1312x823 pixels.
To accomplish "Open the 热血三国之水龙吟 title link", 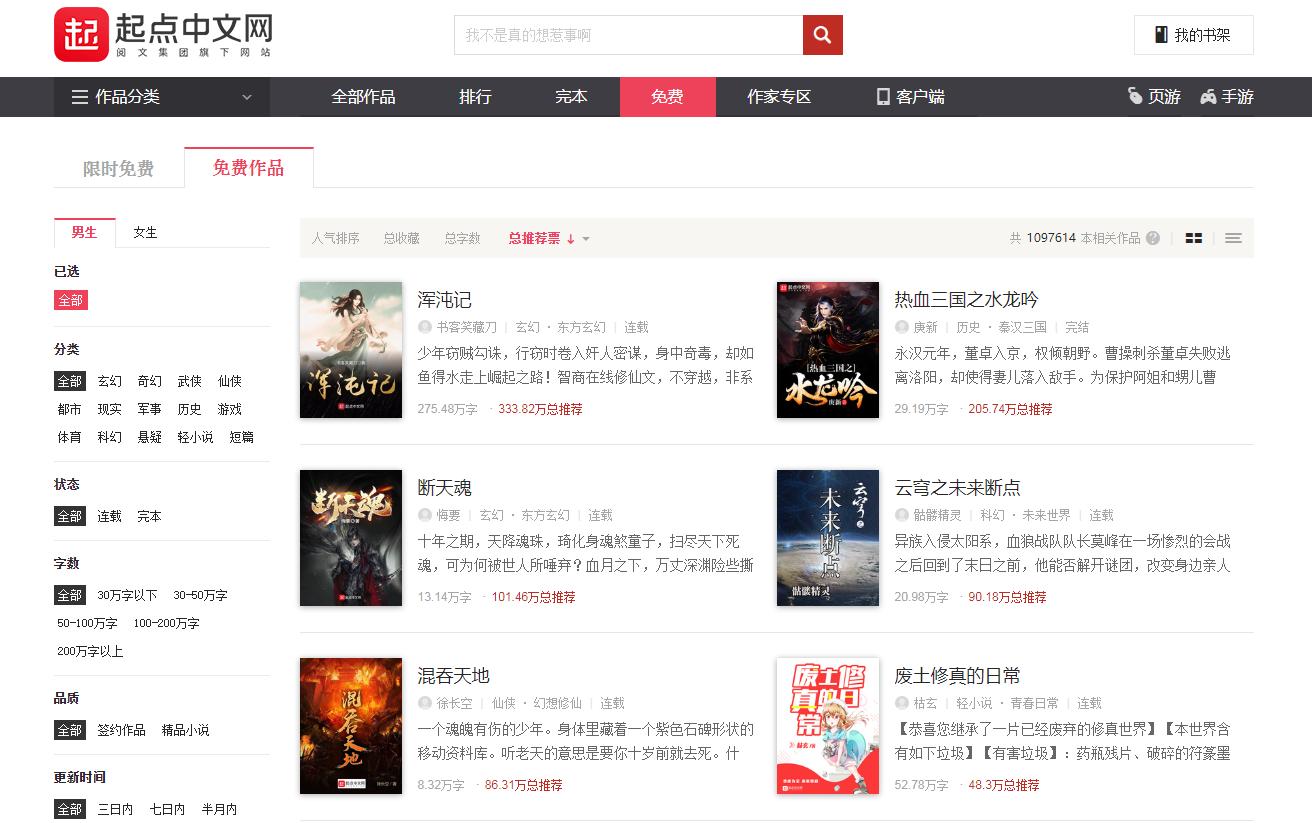I will (x=967, y=300).
